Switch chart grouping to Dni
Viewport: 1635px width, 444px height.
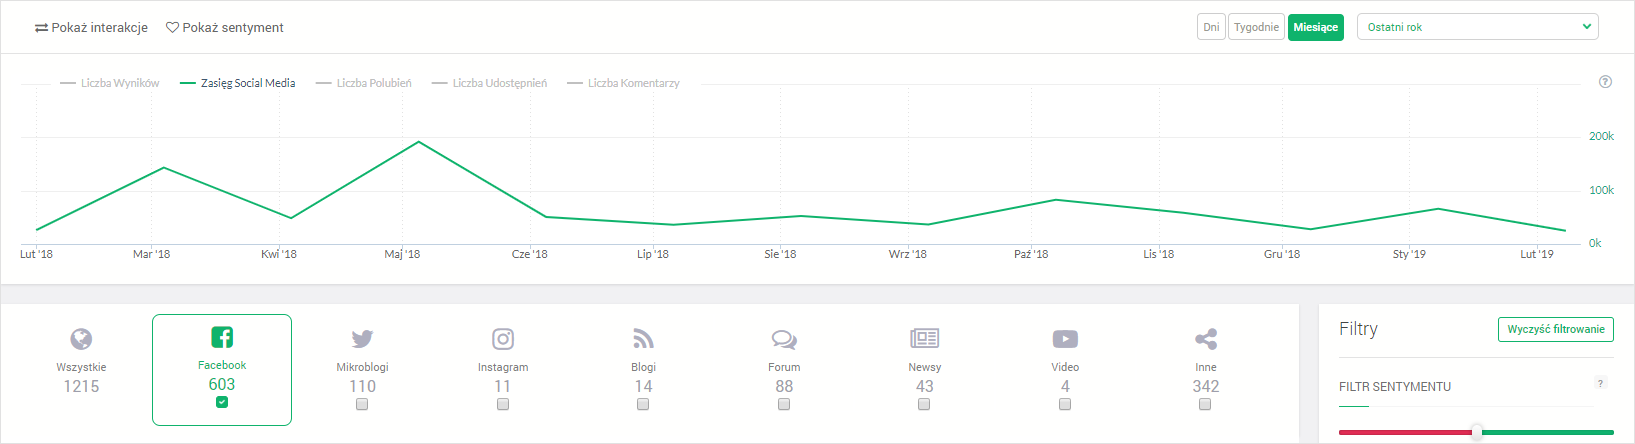coord(1211,27)
